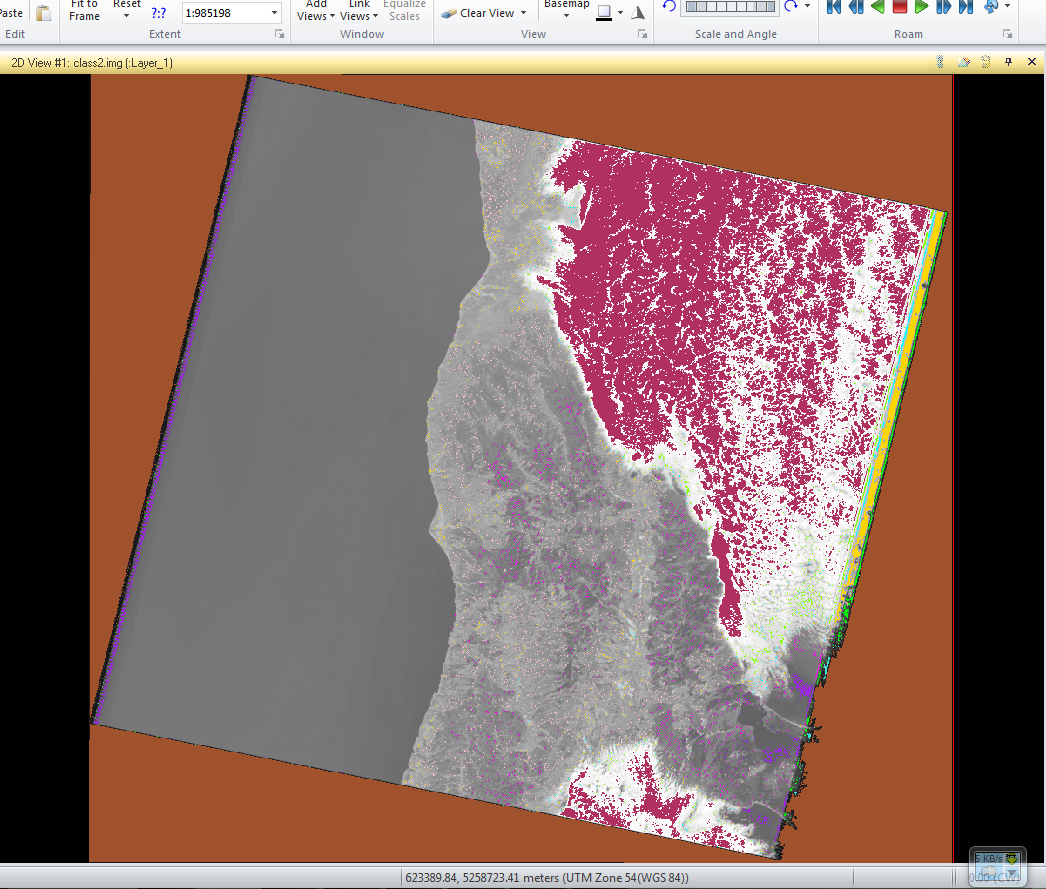The width and height of the screenshot is (1046, 889).
Task: Open the Clear View dropdown arrow
Action: [524, 13]
